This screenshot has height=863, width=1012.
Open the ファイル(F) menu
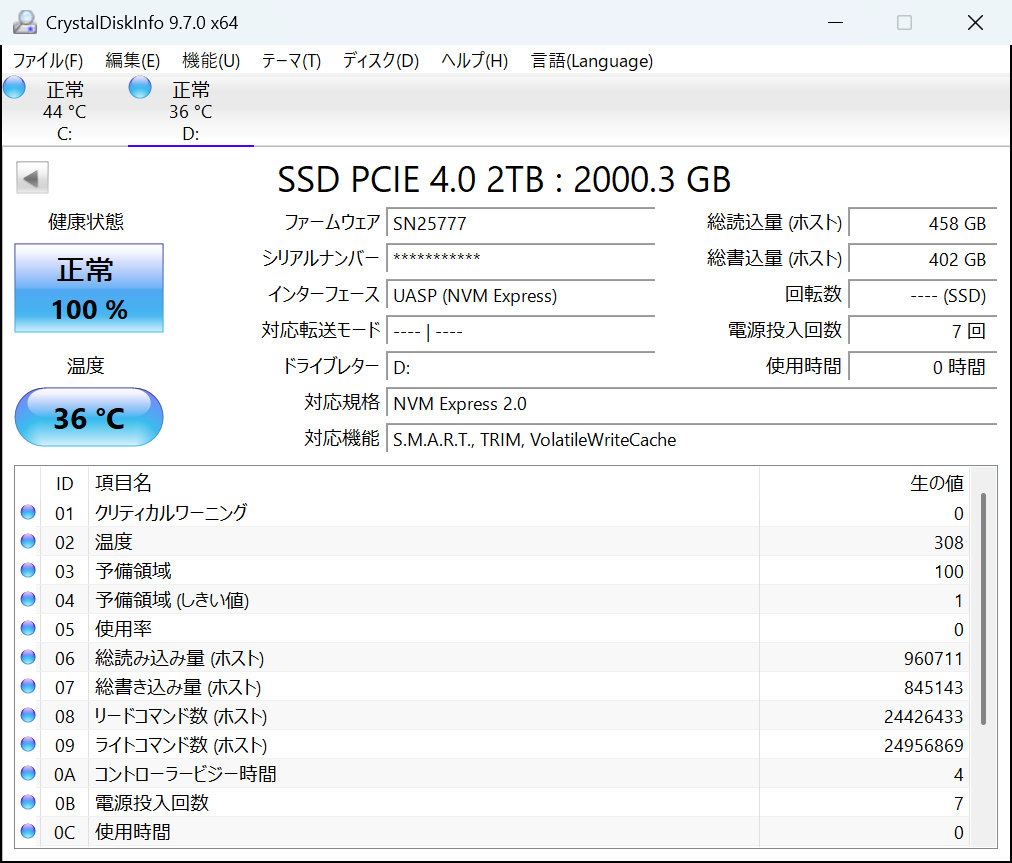(48, 61)
